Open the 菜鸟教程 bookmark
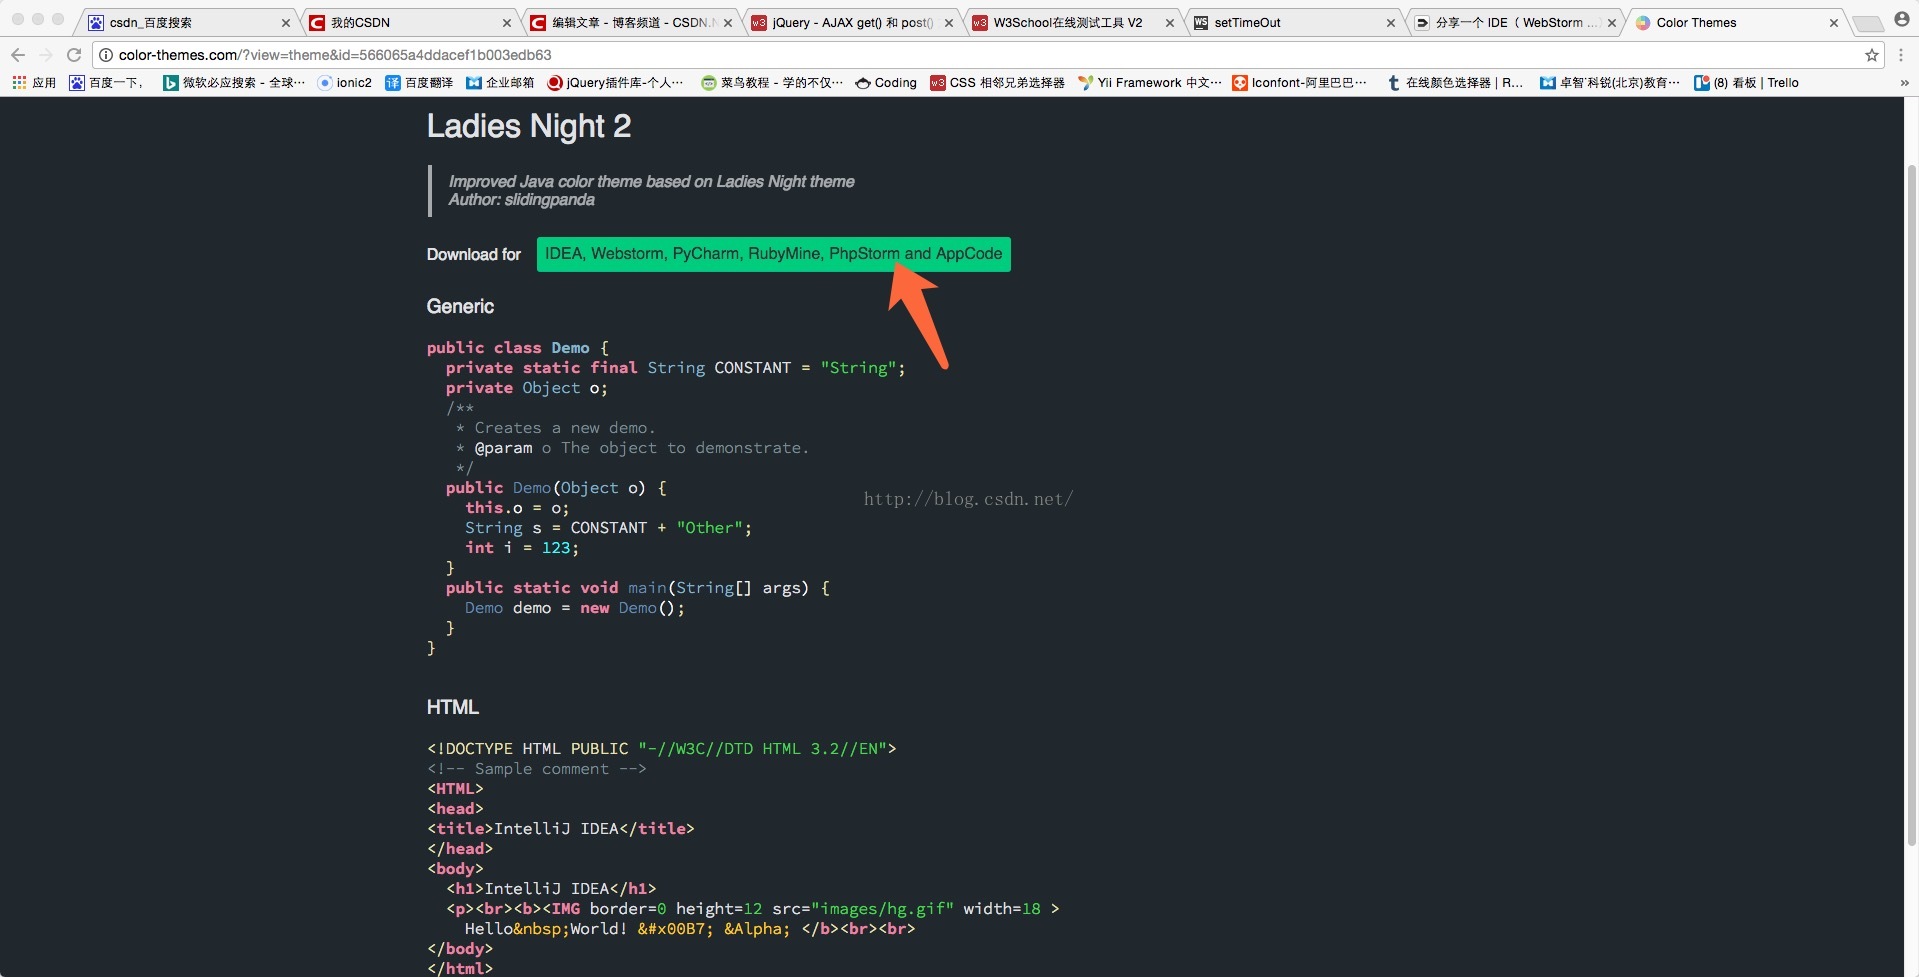The width and height of the screenshot is (1919, 977). (772, 83)
